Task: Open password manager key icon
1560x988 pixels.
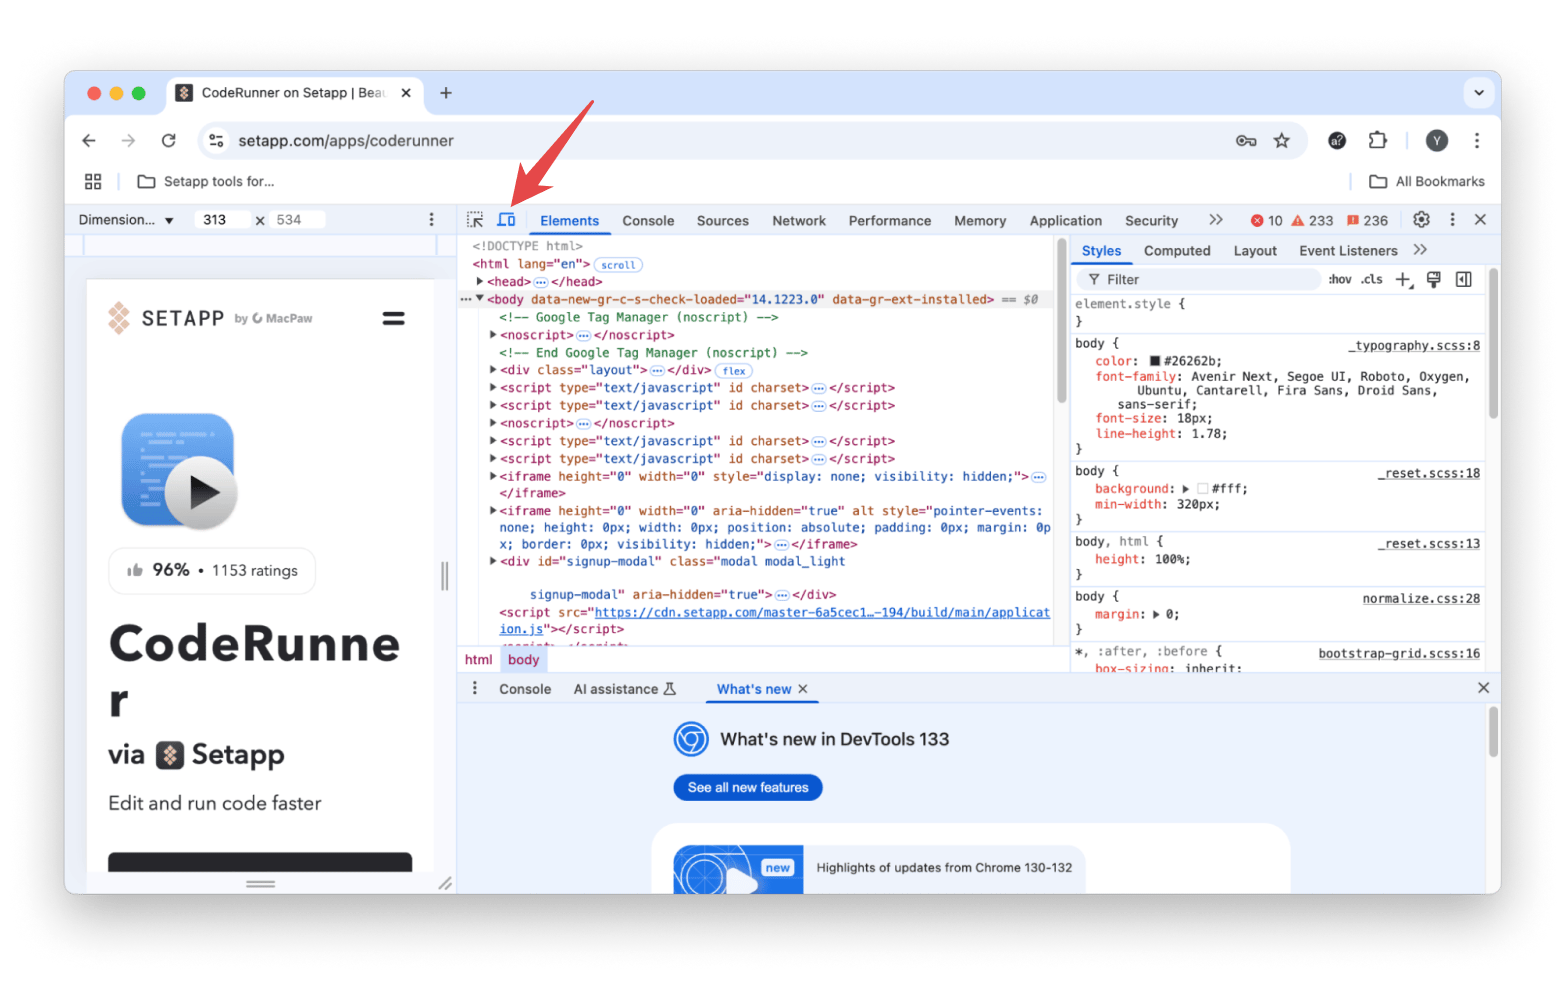Action: point(1246,141)
